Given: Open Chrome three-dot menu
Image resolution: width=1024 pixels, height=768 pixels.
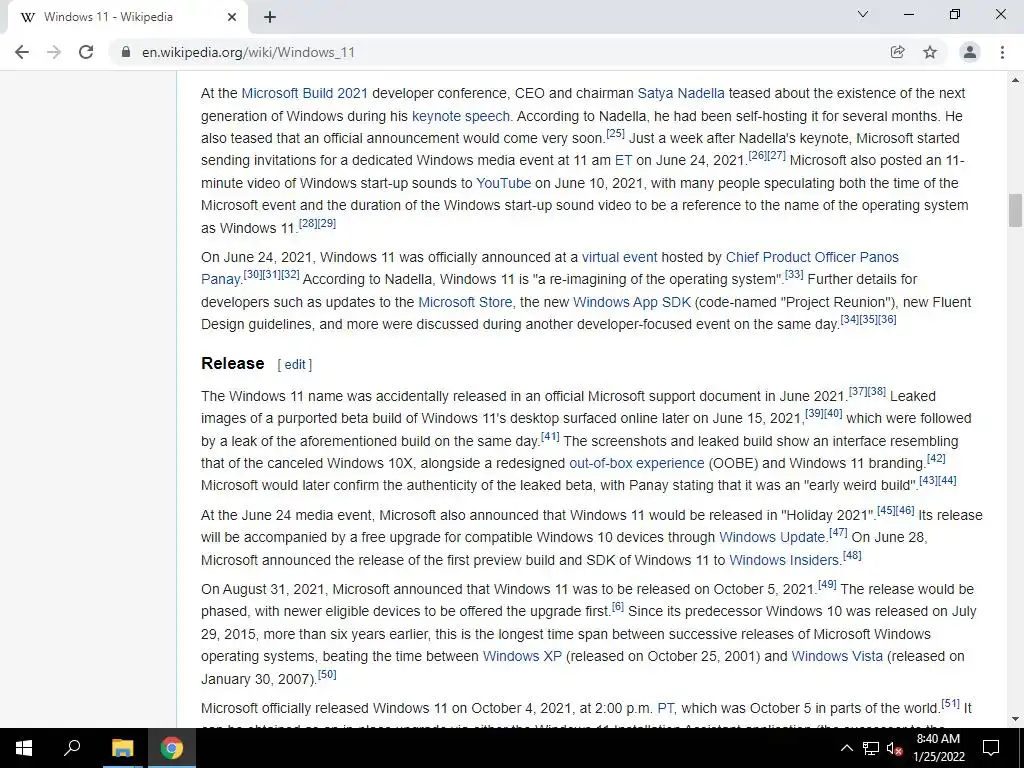Looking at the screenshot, I should point(1002,52).
